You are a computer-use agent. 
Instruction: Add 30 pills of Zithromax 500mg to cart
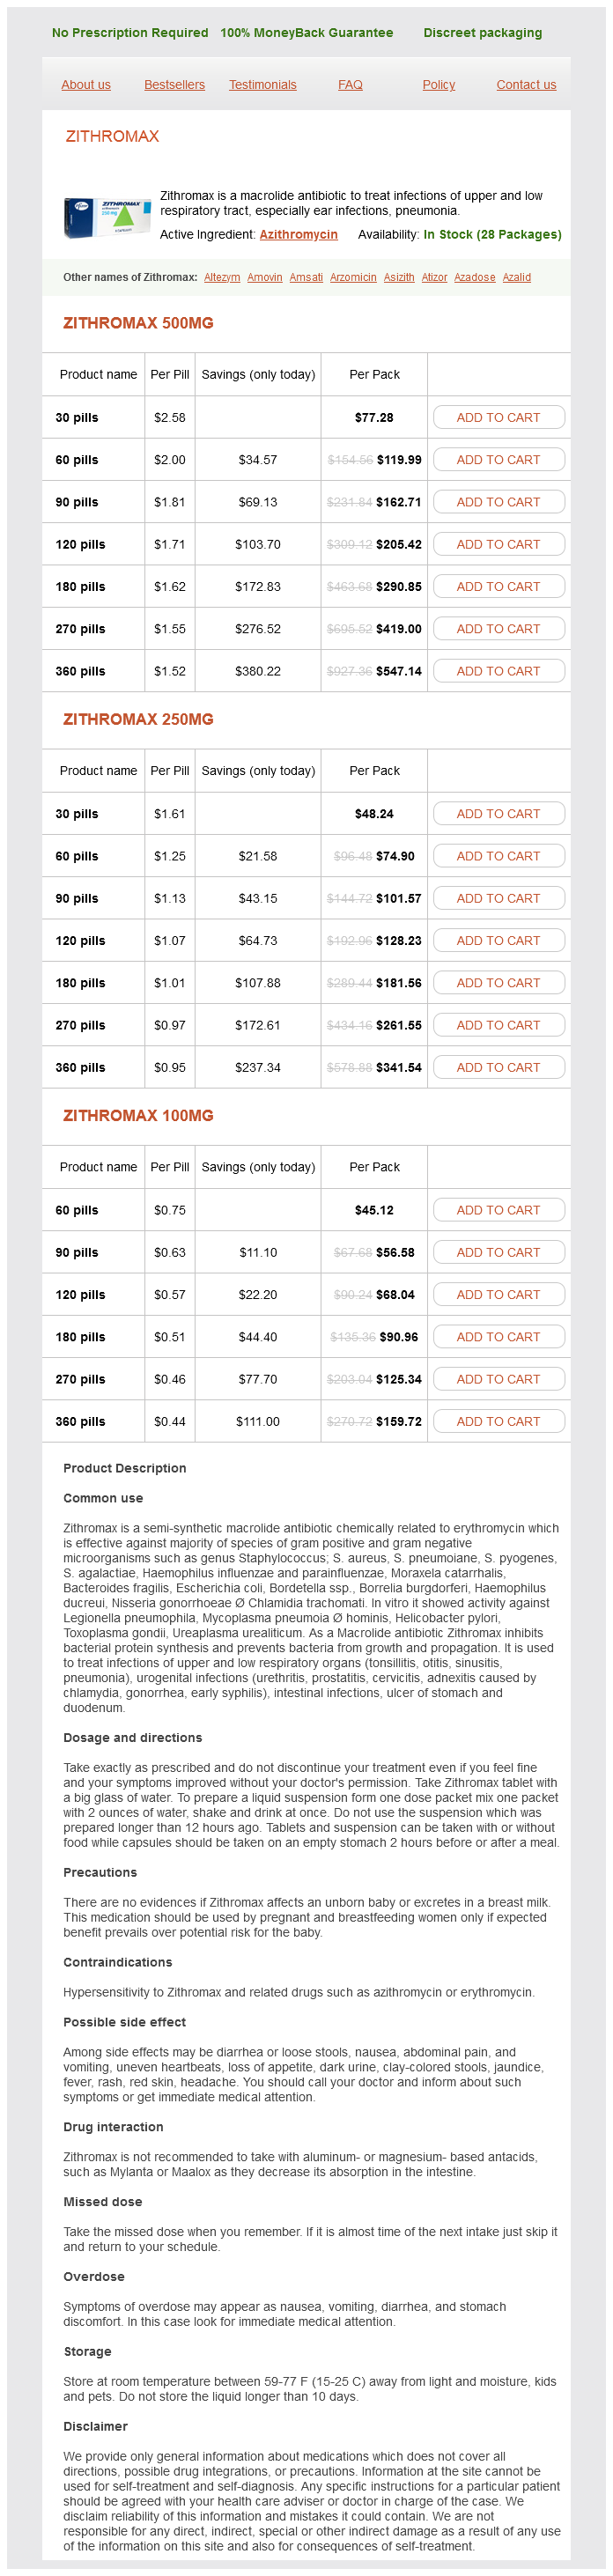point(498,418)
